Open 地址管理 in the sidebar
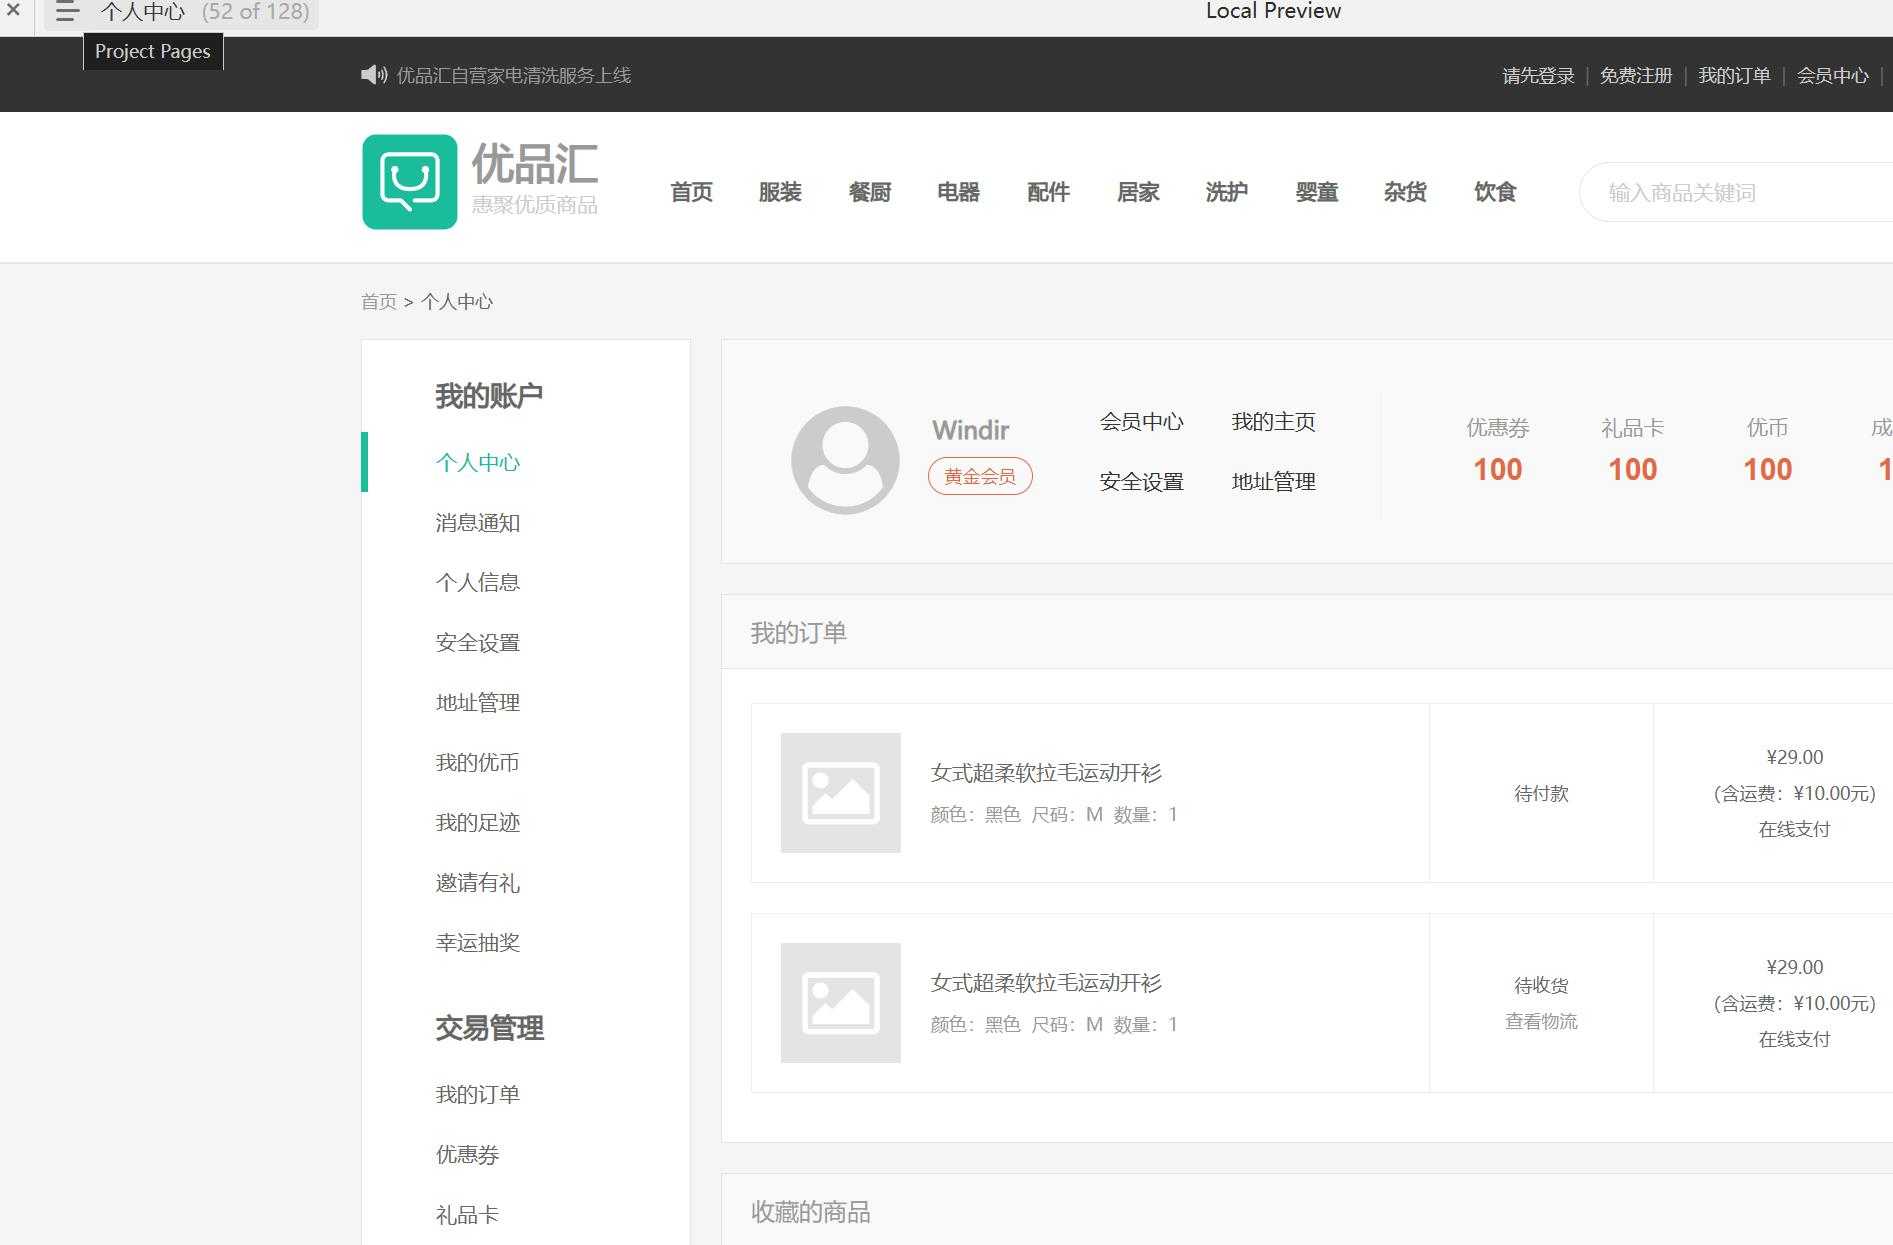1893x1245 pixels. [478, 703]
